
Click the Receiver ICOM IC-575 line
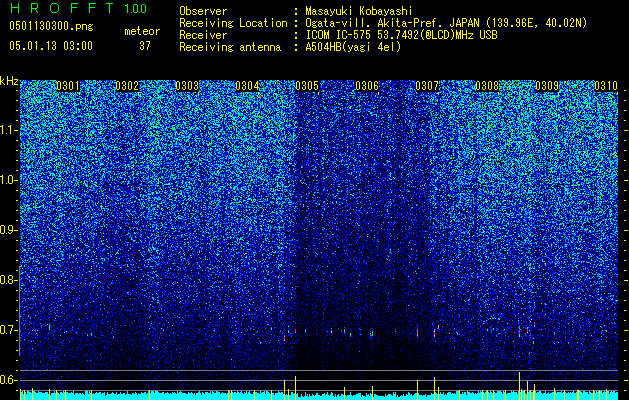(x=338, y=35)
